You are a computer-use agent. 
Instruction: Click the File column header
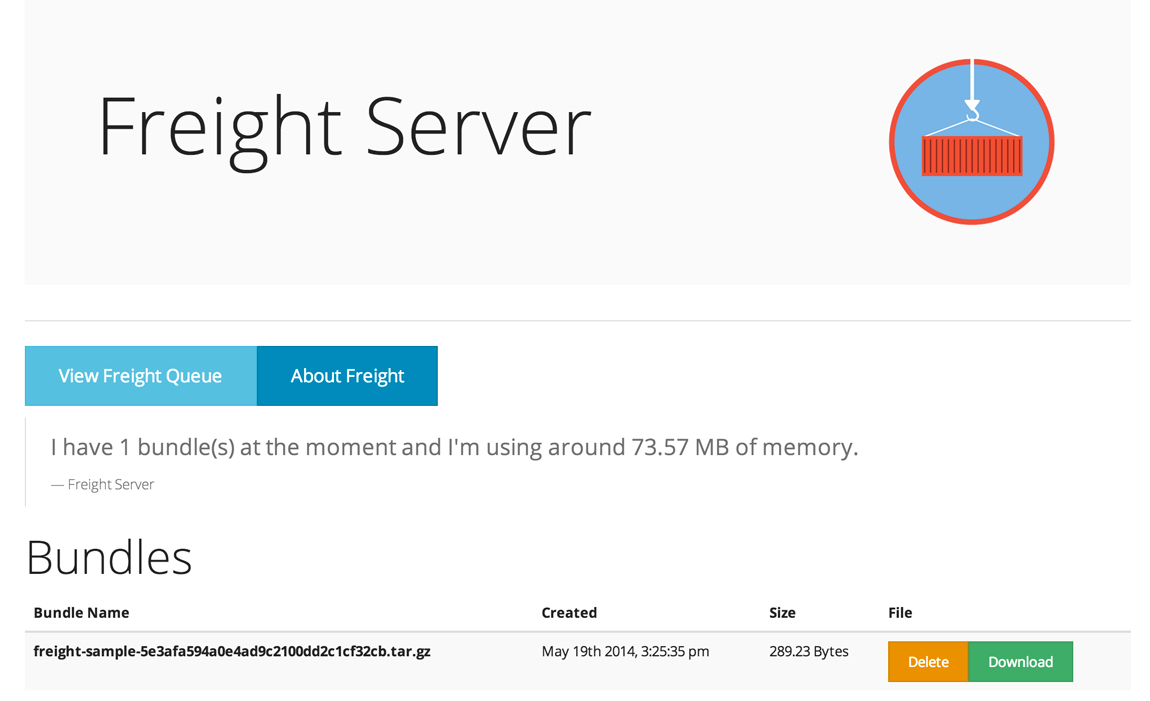[x=900, y=613]
